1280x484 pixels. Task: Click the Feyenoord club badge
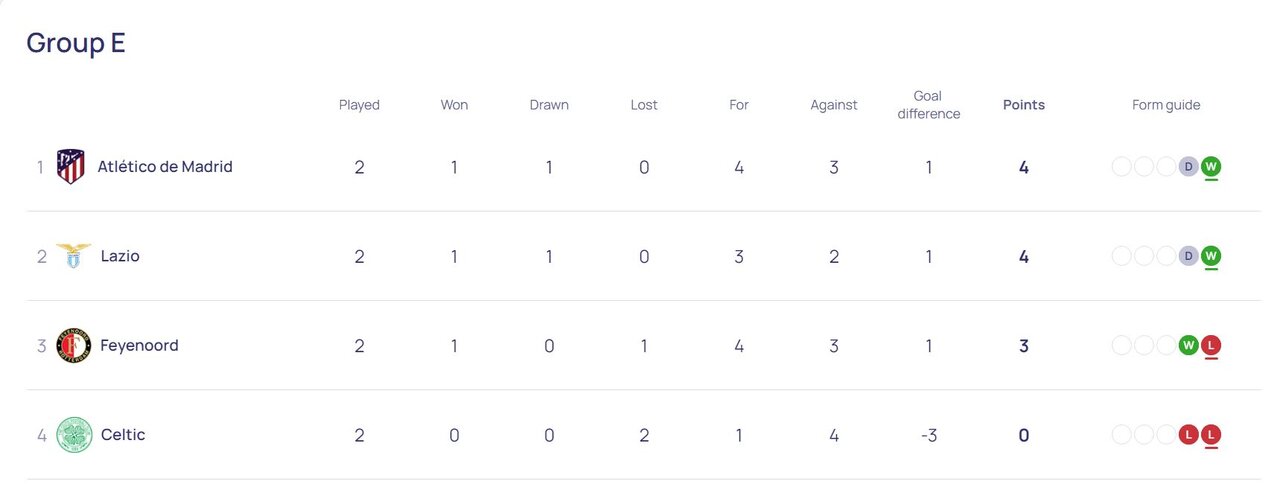coord(73,345)
